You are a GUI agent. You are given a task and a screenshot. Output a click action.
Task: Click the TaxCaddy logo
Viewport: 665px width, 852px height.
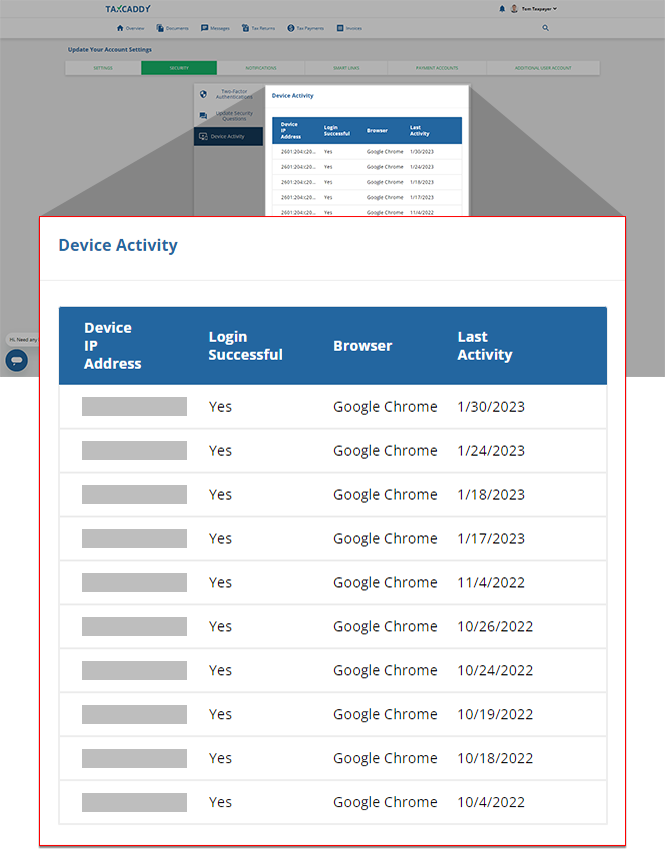coord(128,9)
